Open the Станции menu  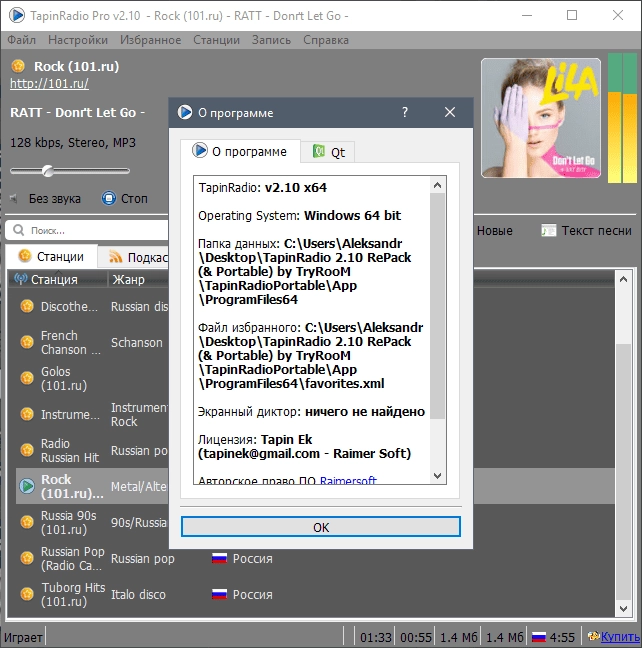tap(216, 40)
